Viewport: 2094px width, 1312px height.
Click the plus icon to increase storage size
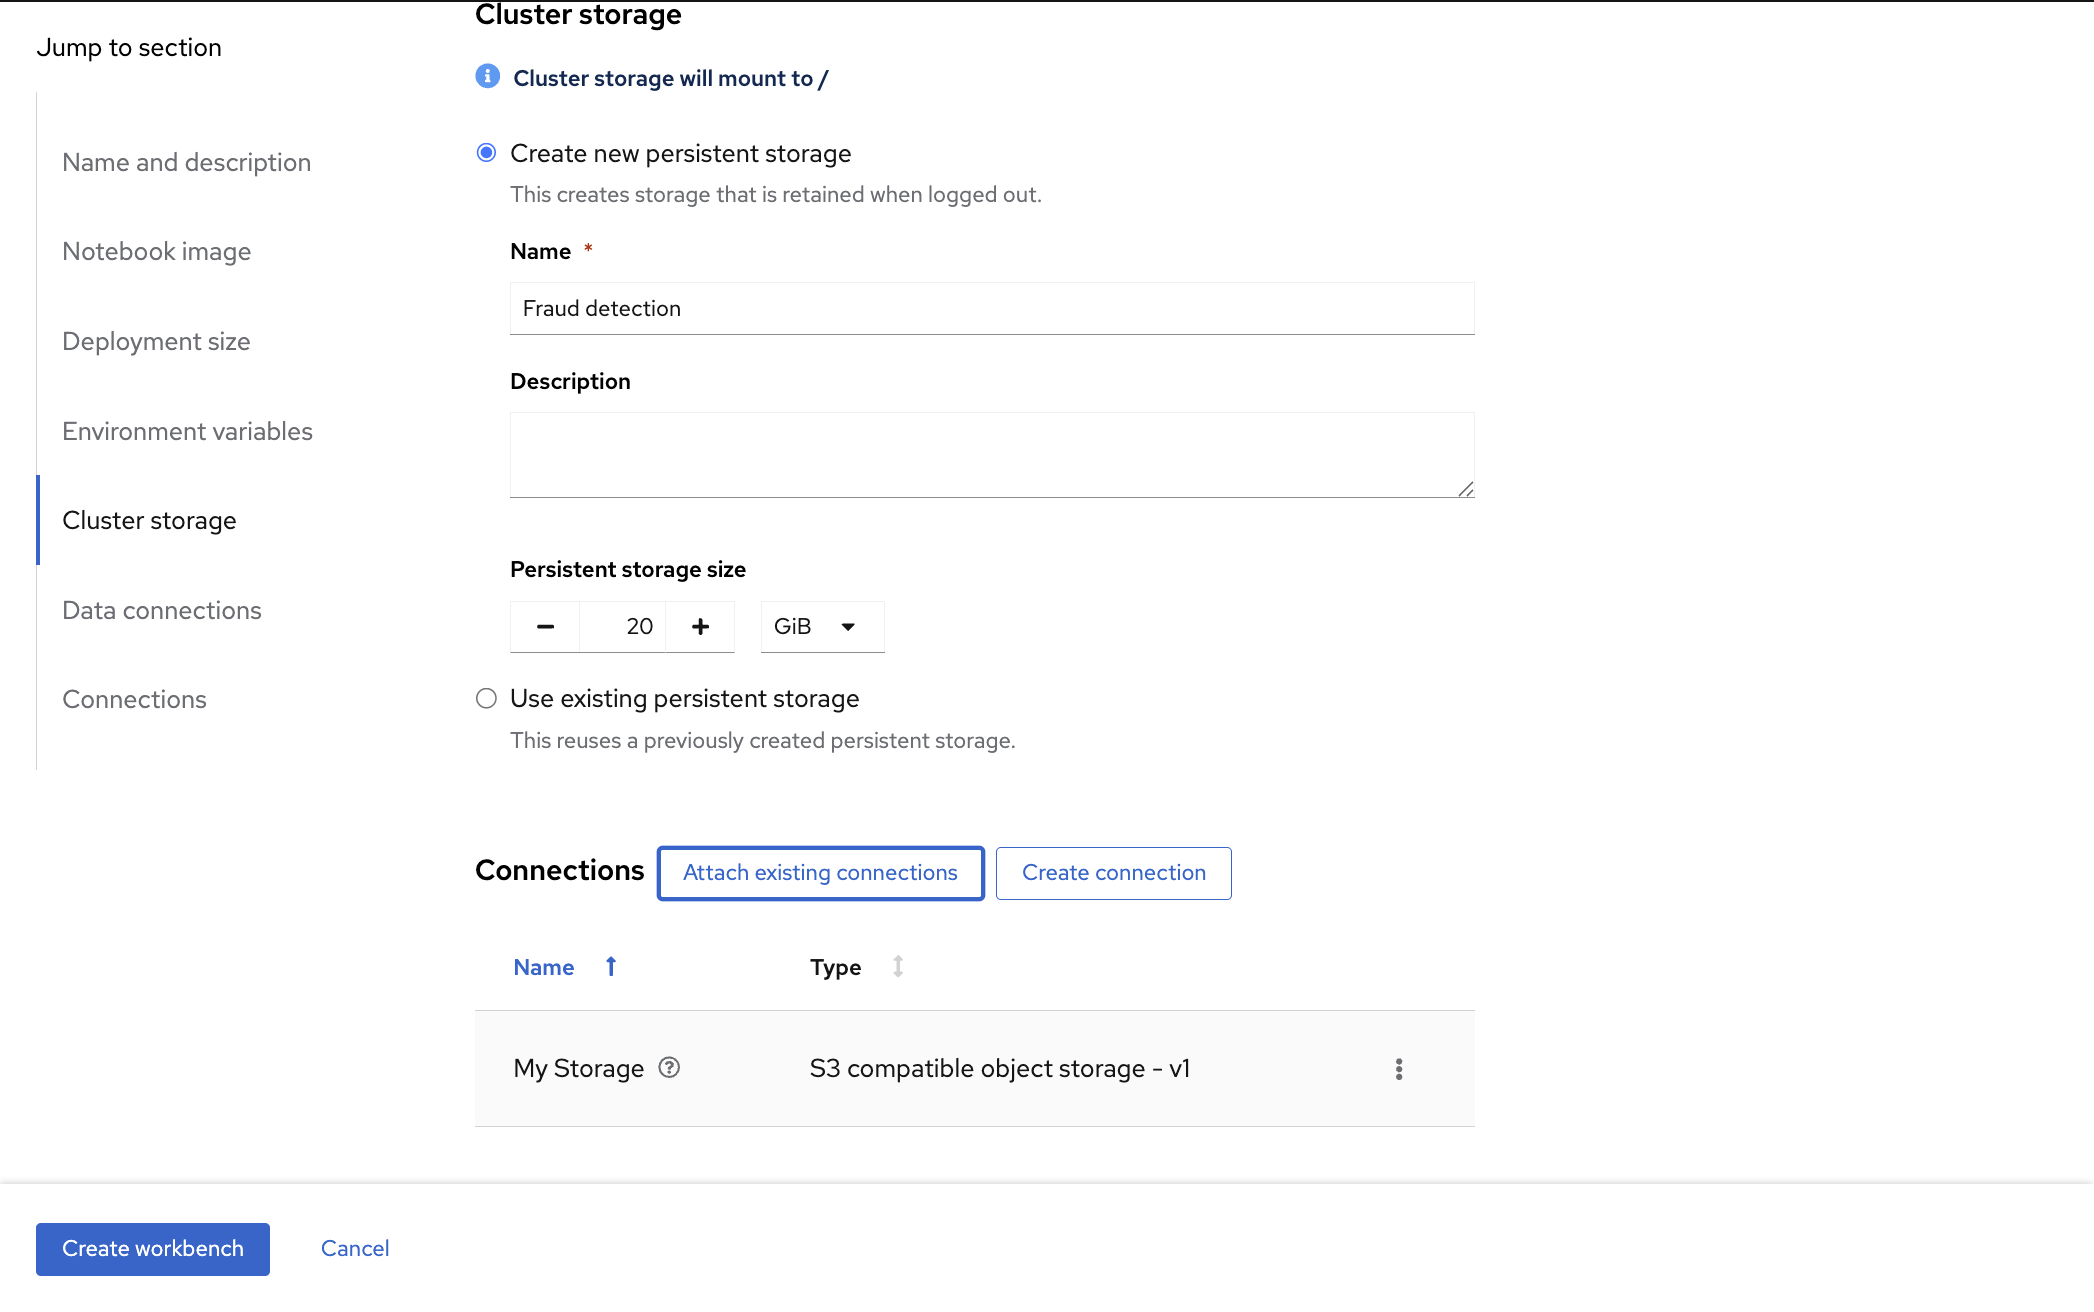coord(700,627)
